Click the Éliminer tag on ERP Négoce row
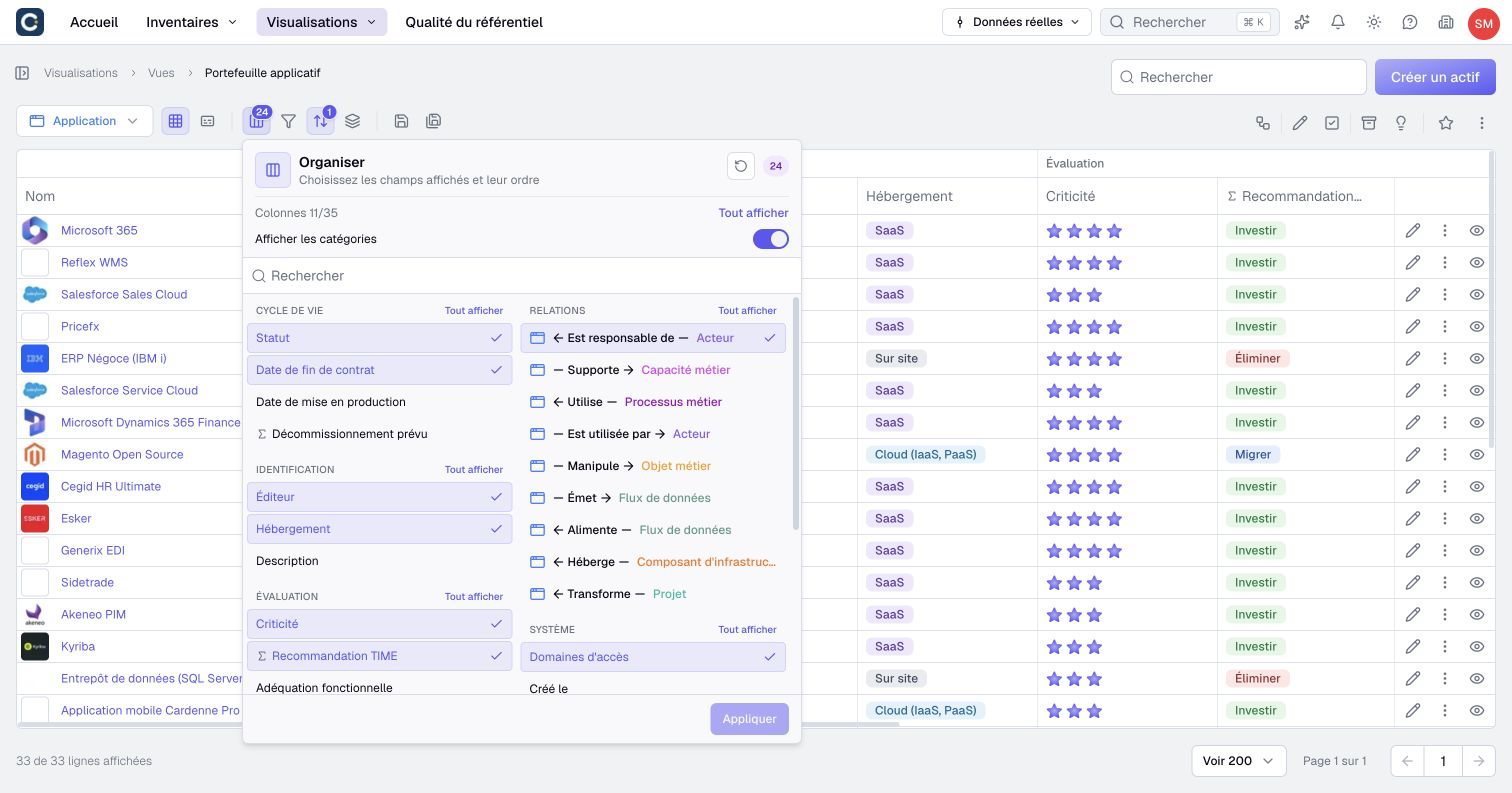The image size is (1512, 793). coord(1258,358)
